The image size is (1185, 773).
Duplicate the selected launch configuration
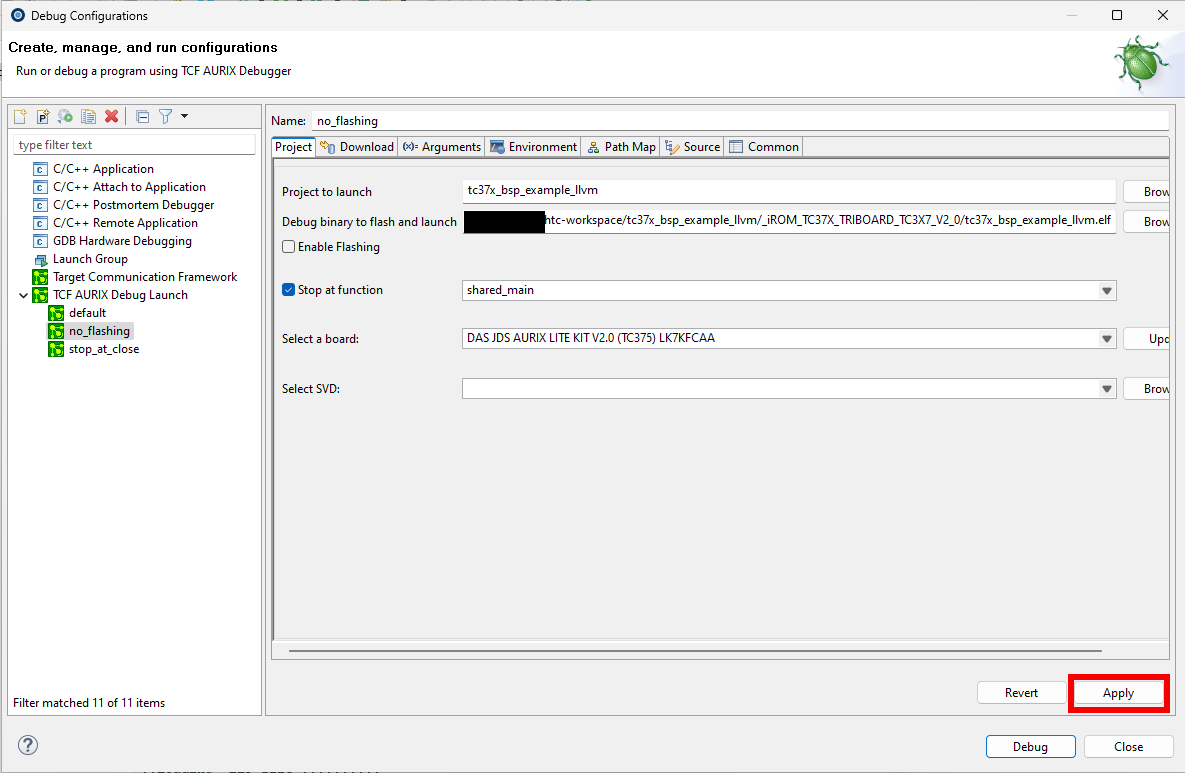click(89, 117)
